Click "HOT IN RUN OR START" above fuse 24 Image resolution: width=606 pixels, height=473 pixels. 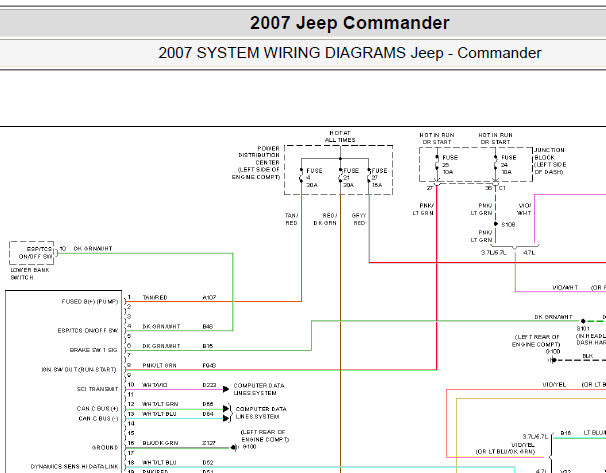(x=495, y=138)
